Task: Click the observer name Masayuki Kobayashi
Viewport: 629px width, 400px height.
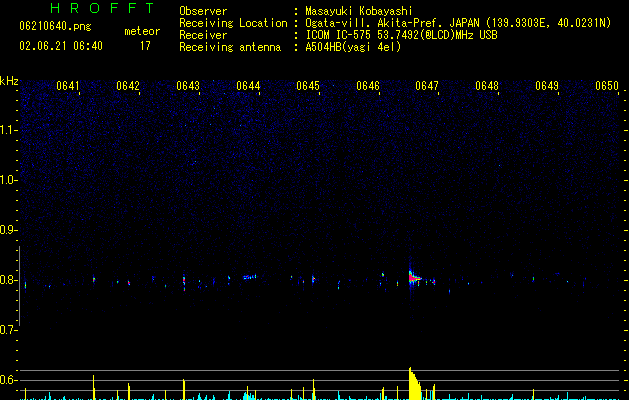Action: 359,11
